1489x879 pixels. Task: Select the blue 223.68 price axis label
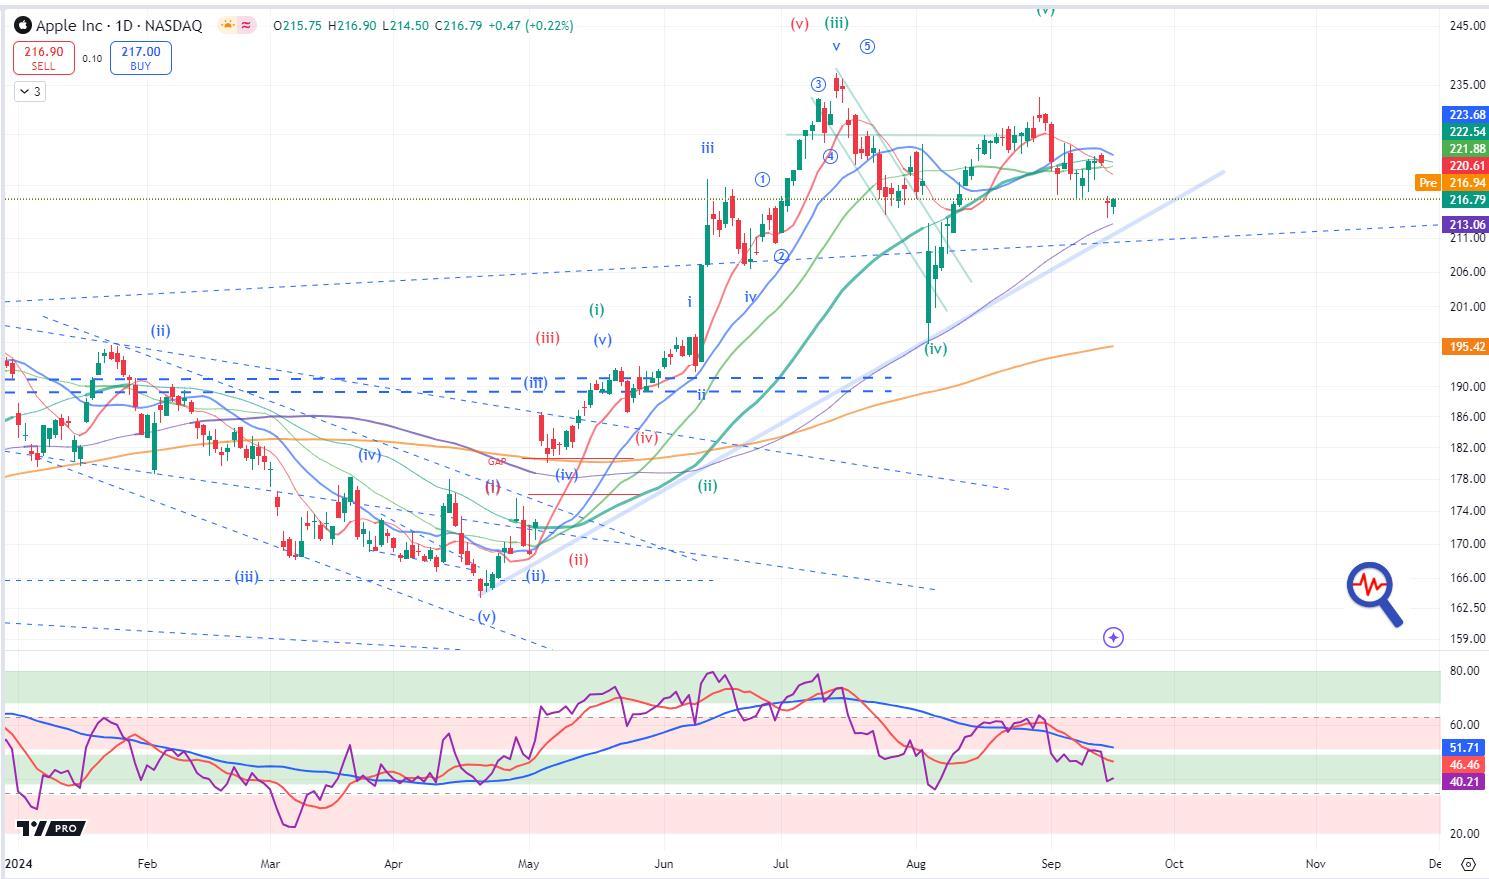(1465, 115)
